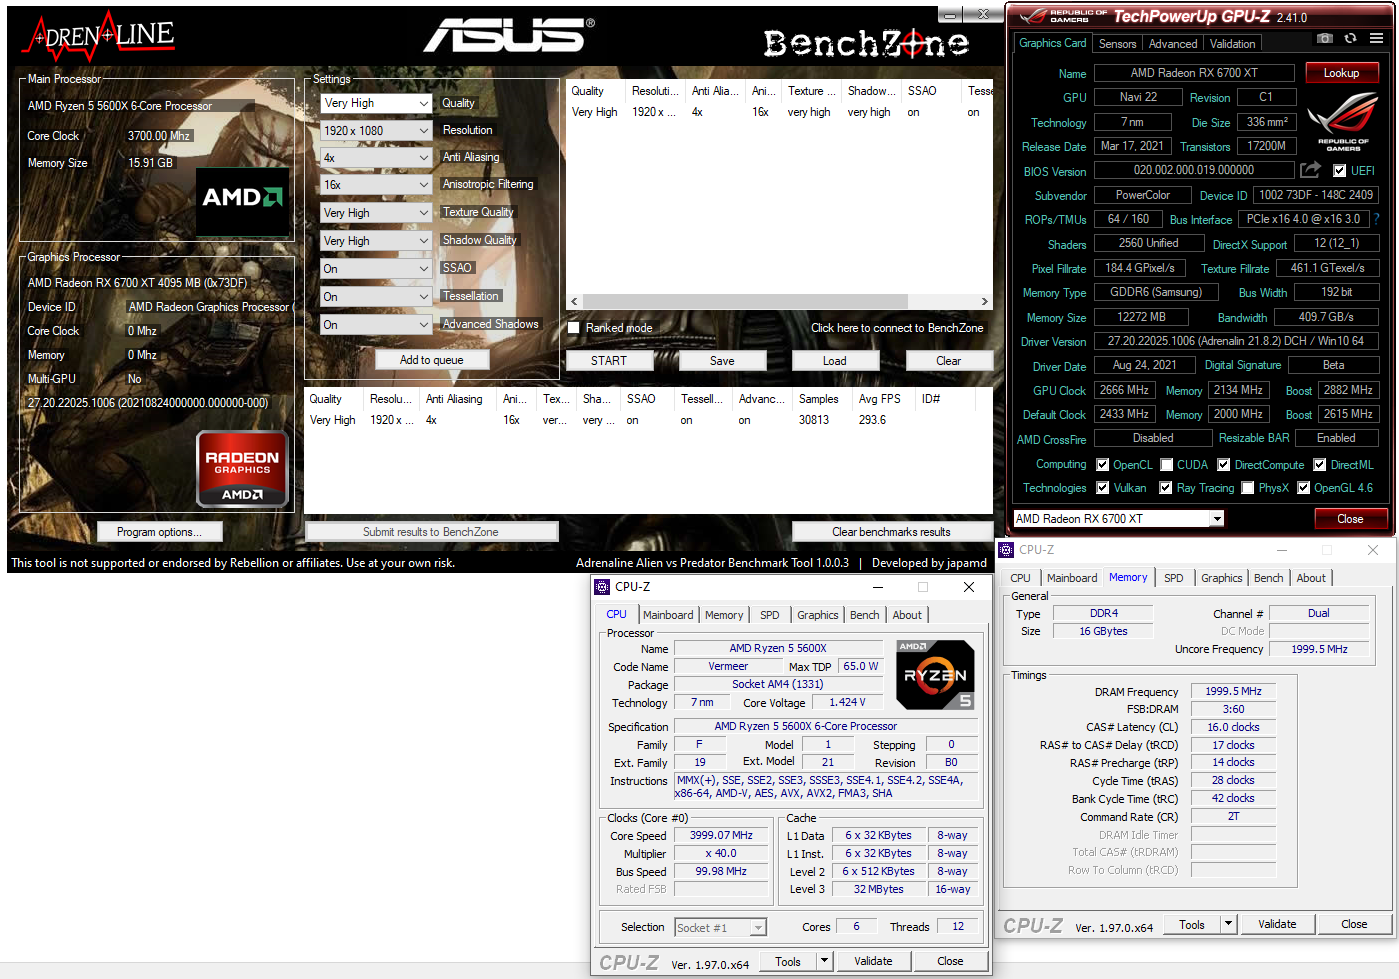Click the BIOS export share icon in GPU-Z
The image size is (1399, 979).
[1310, 170]
